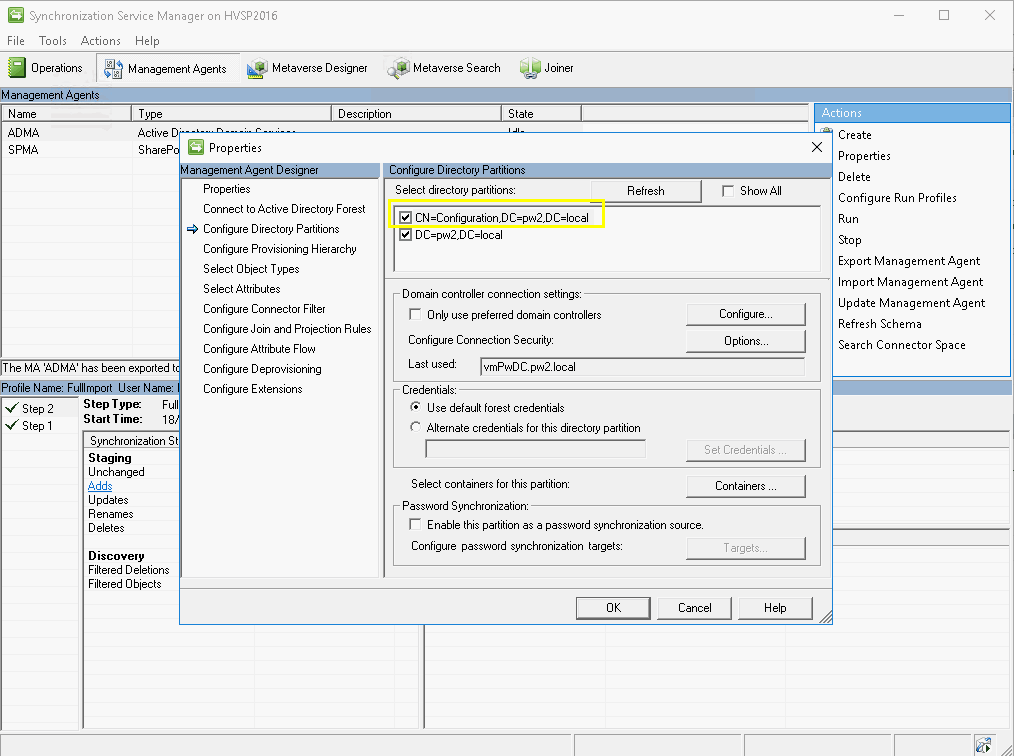The width and height of the screenshot is (1014, 756).
Task: Cancel the Properties dialog
Action: click(695, 608)
